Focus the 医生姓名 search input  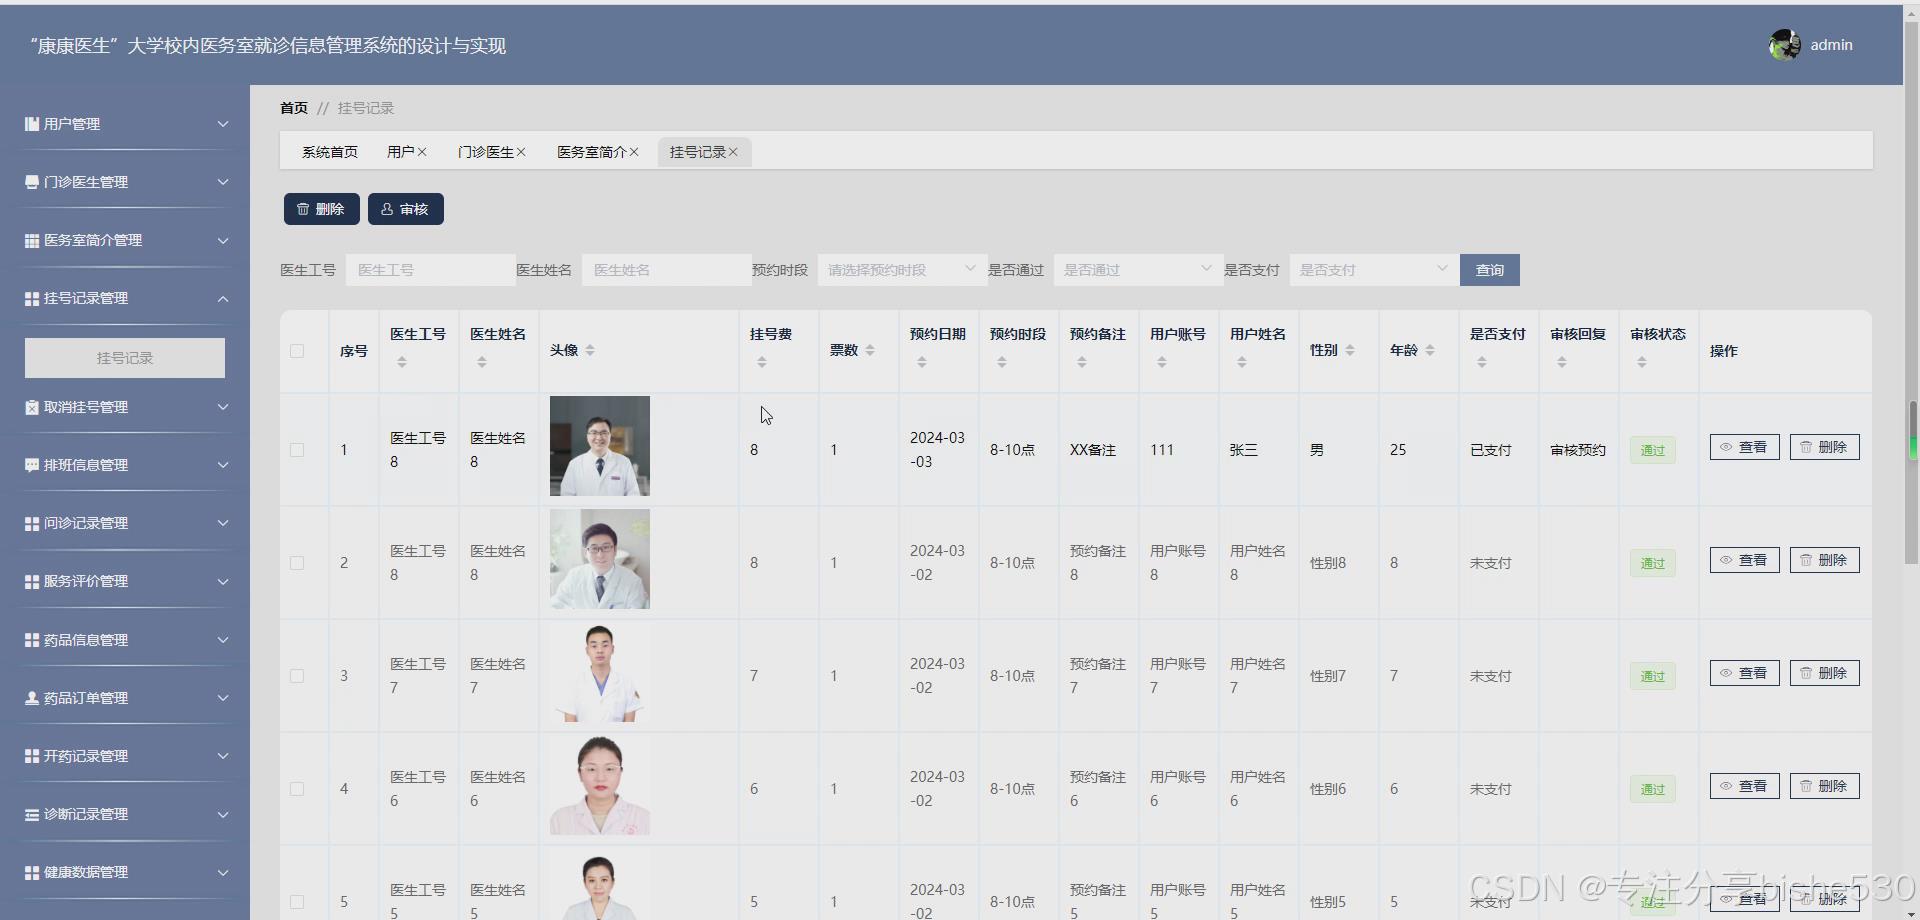click(667, 270)
